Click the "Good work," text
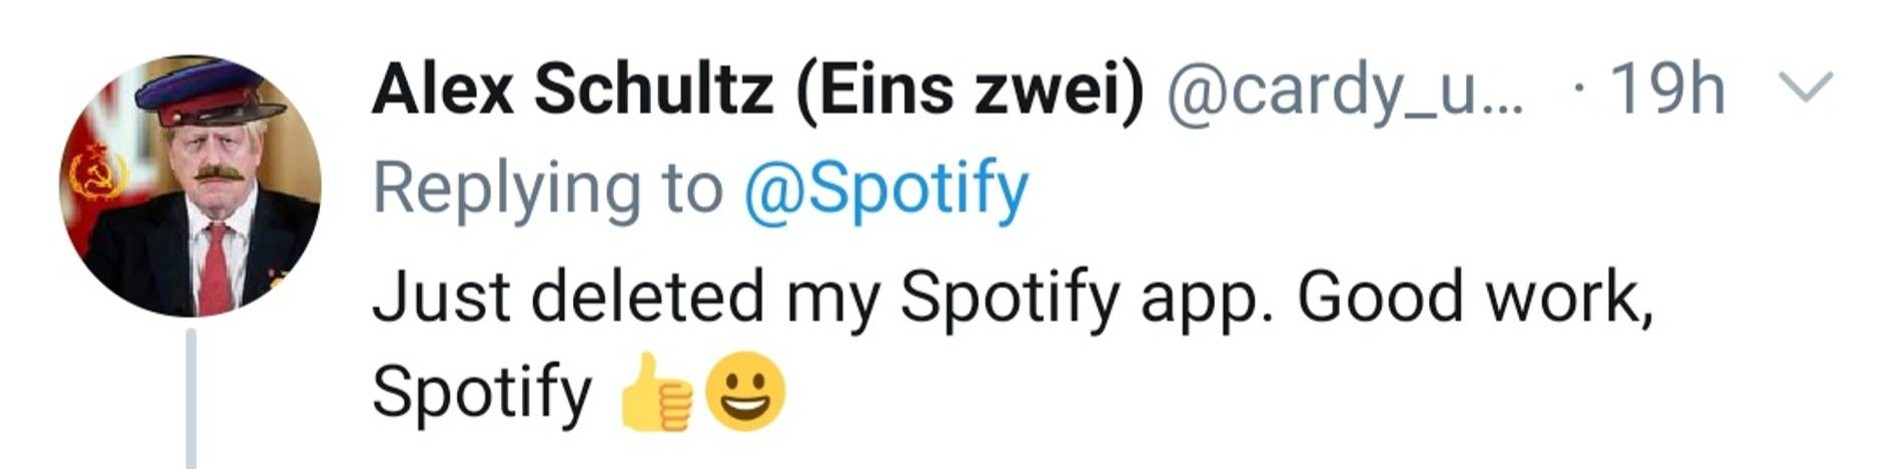This screenshot has width=1900, height=469. [1472, 298]
